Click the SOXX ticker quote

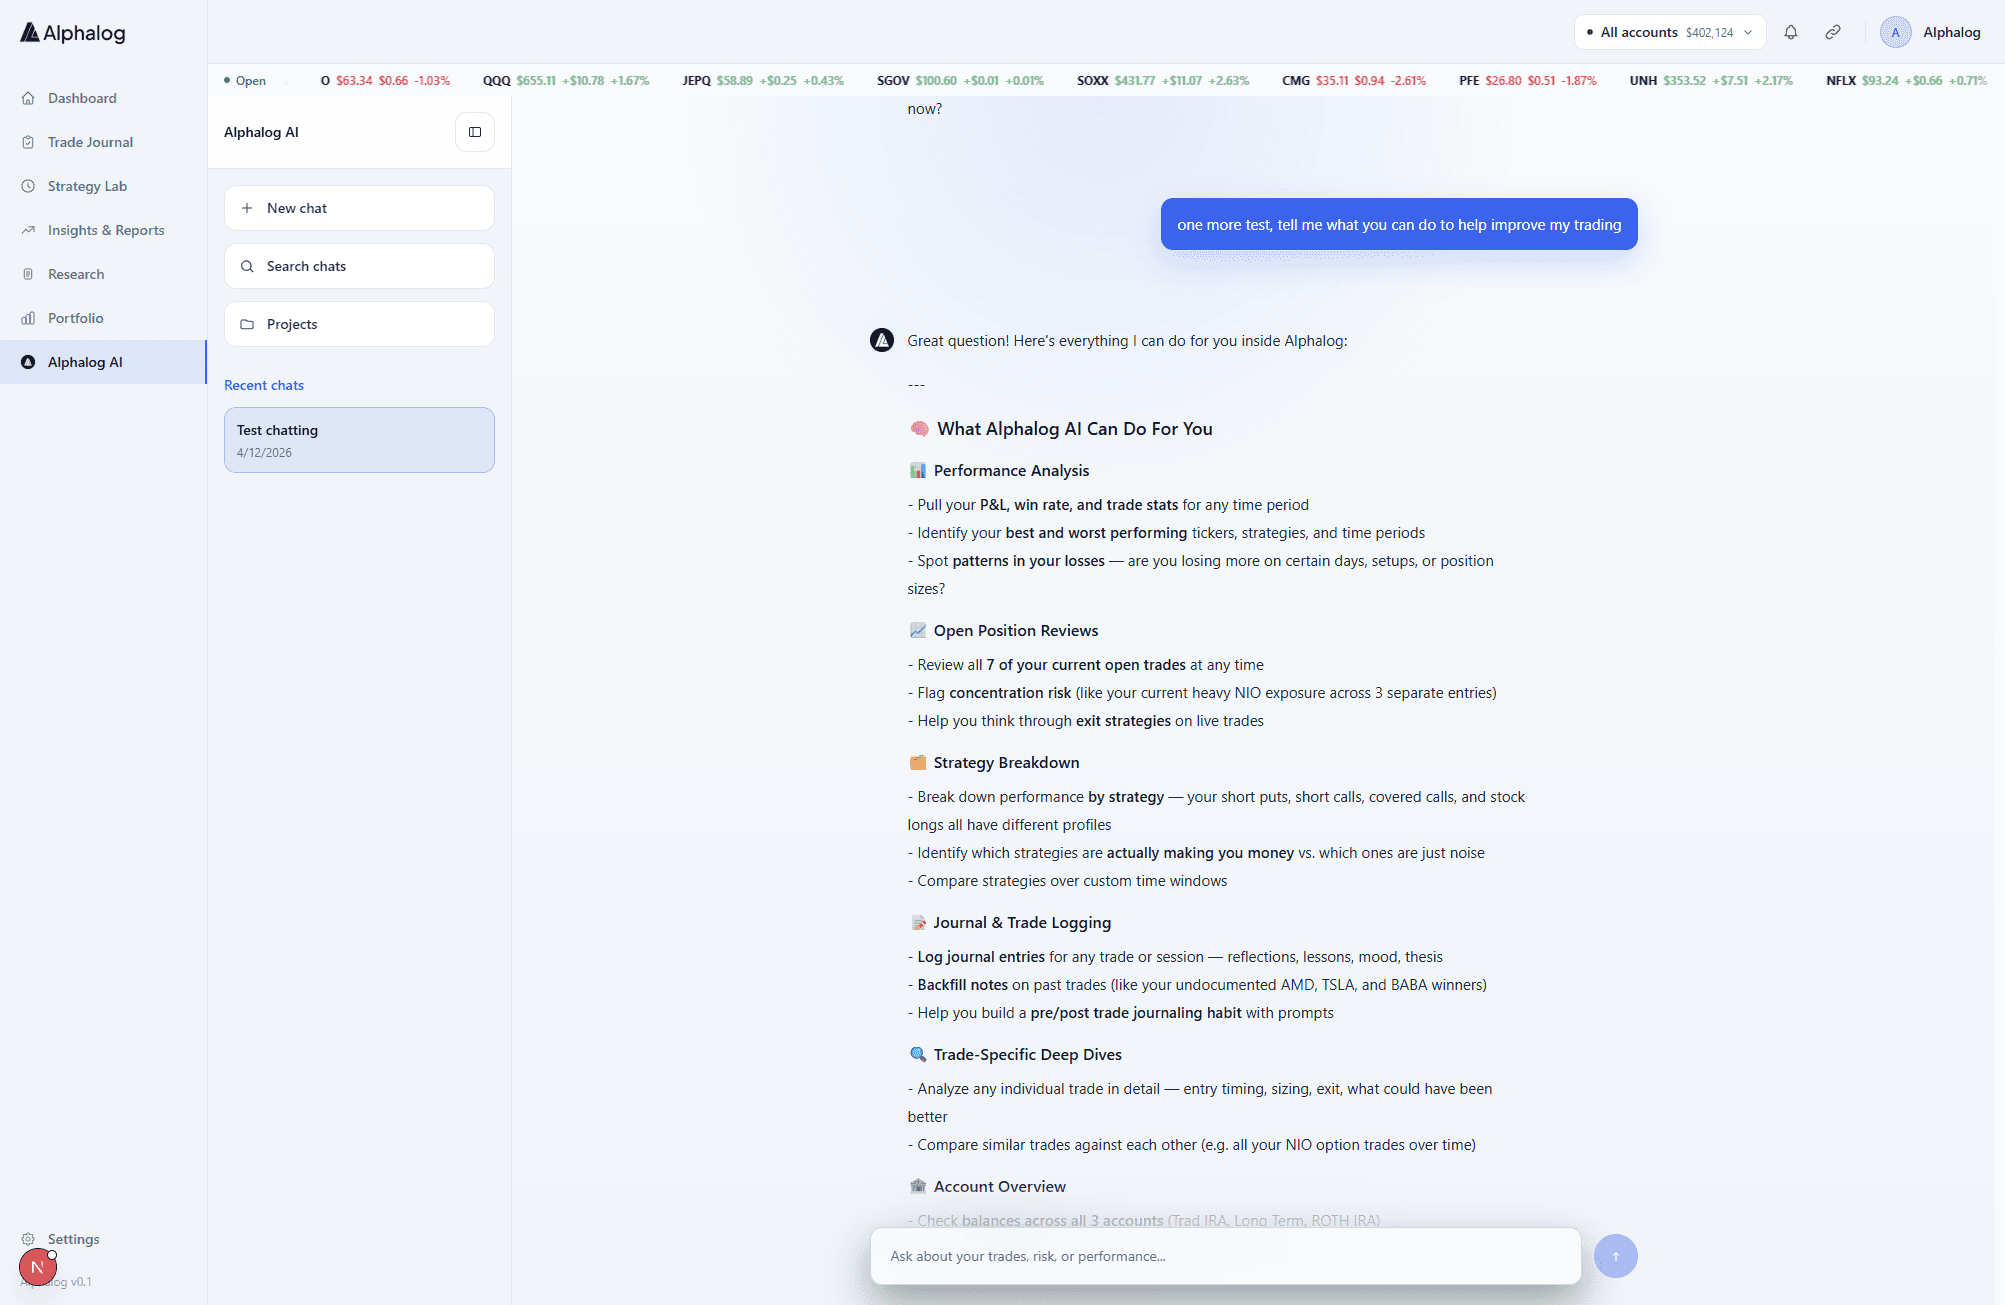pos(1163,81)
